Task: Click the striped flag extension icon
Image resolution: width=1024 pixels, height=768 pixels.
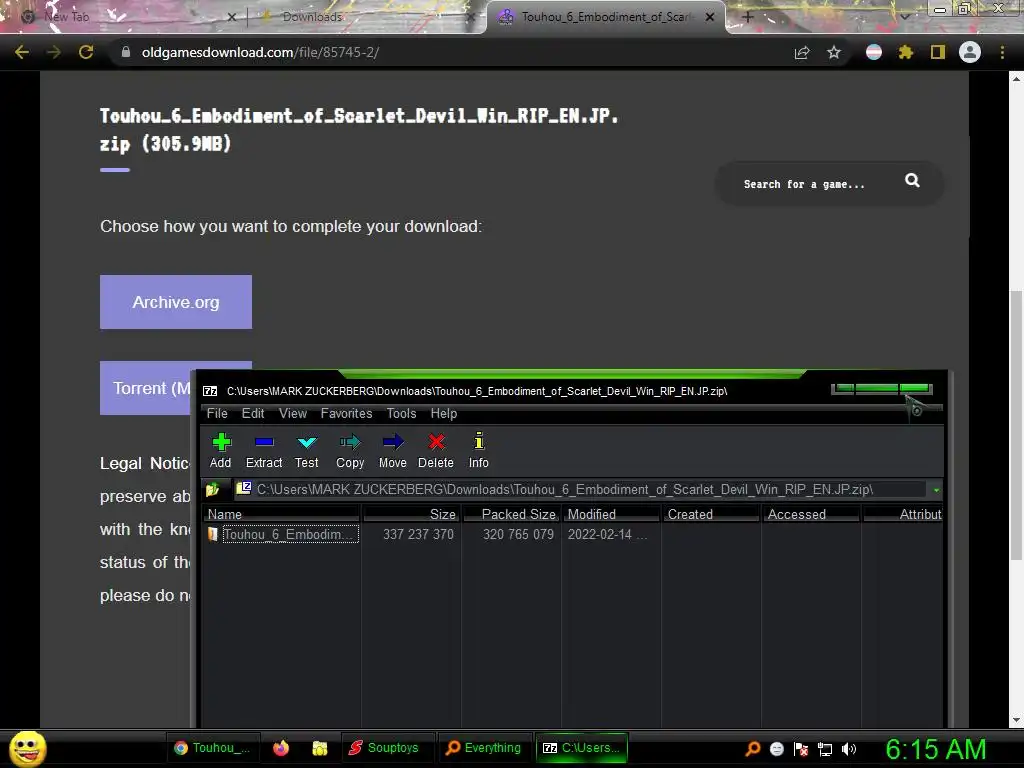Action: [x=874, y=52]
